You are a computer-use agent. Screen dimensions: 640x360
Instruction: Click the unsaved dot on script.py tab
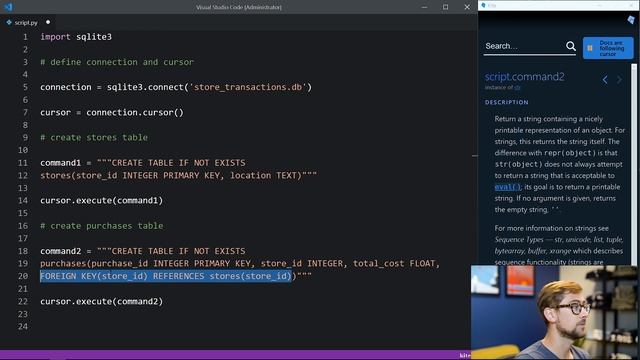pyautogui.click(x=48, y=22)
